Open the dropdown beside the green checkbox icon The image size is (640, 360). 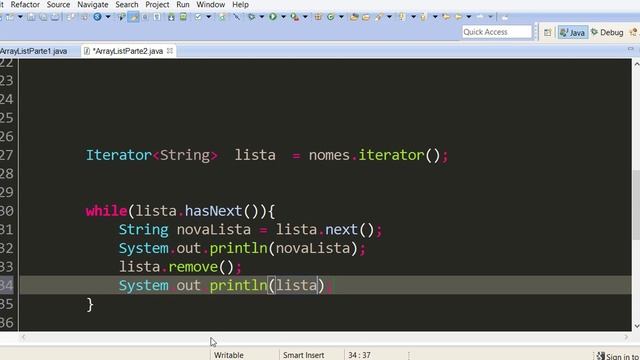click(209, 17)
